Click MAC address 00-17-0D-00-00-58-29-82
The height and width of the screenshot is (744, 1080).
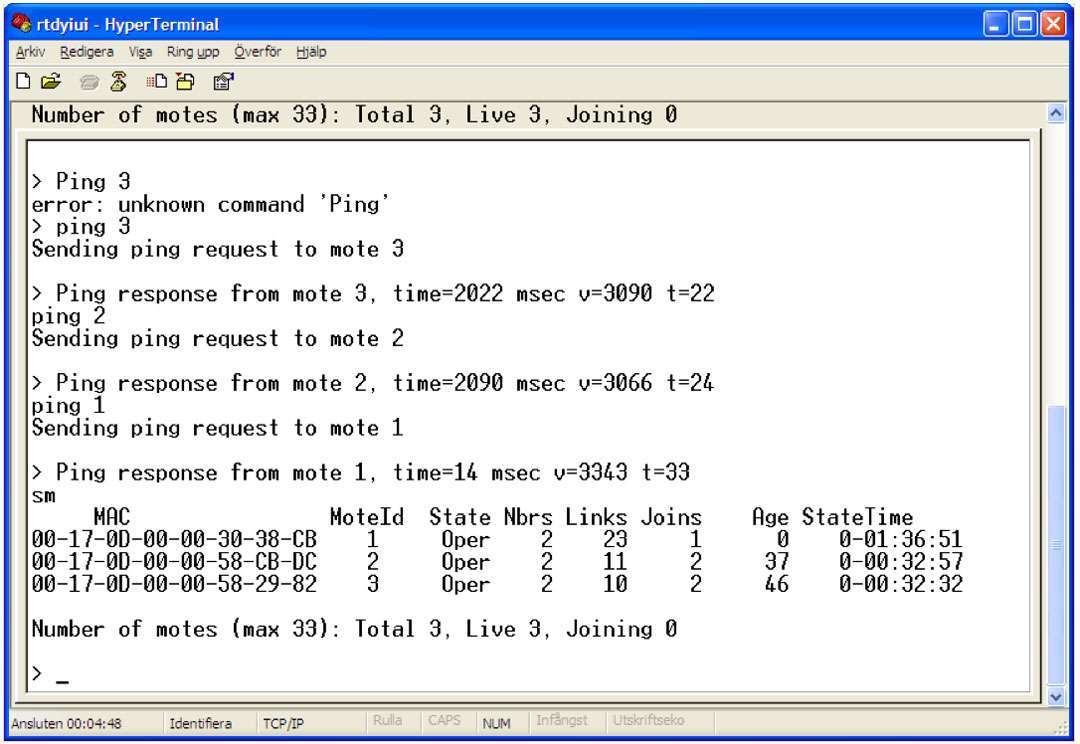(174, 584)
